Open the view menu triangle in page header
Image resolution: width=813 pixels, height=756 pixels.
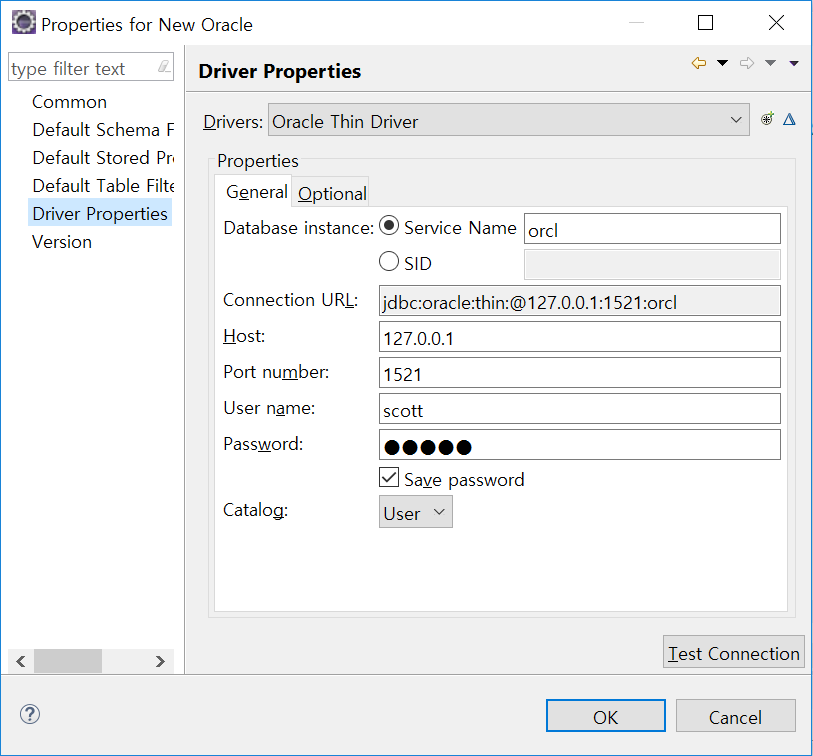794,64
